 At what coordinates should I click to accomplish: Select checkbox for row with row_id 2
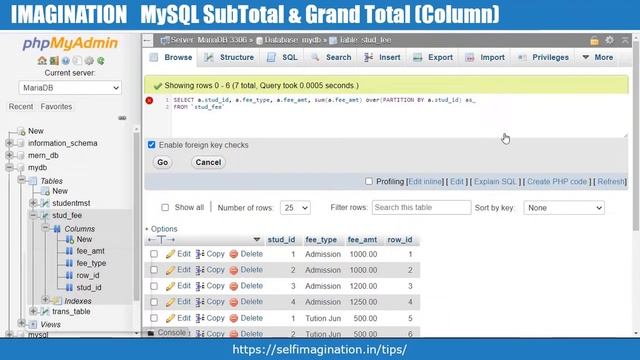[x=154, y=270]
